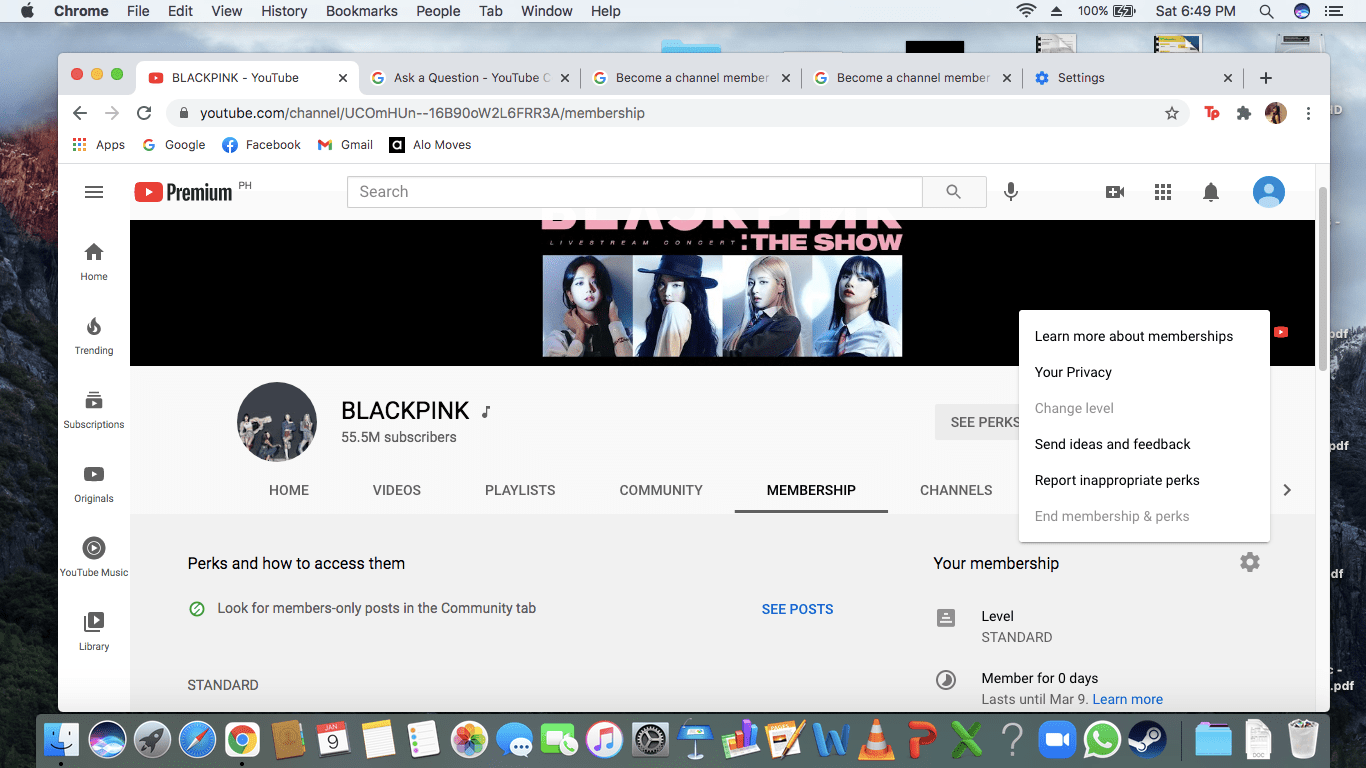Viewport: 1366px width, 768px height.
Task: Click the Chrome address bar URL
Action: [422, 113]
